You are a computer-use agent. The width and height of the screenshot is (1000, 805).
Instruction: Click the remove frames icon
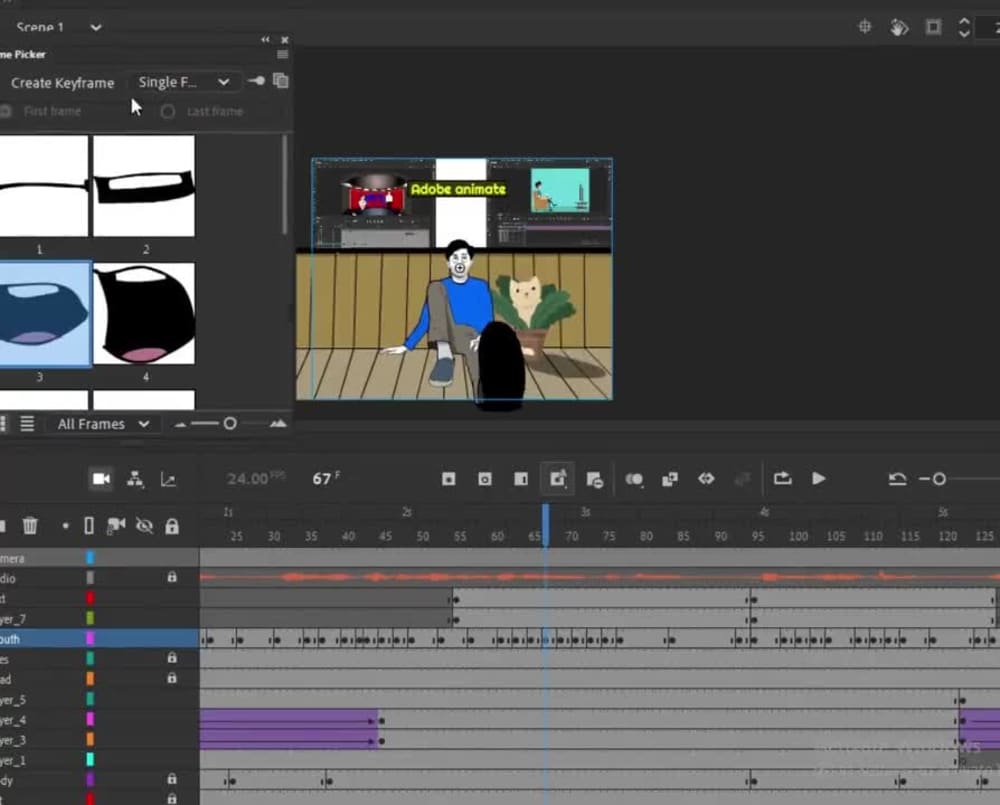[594, 479]
